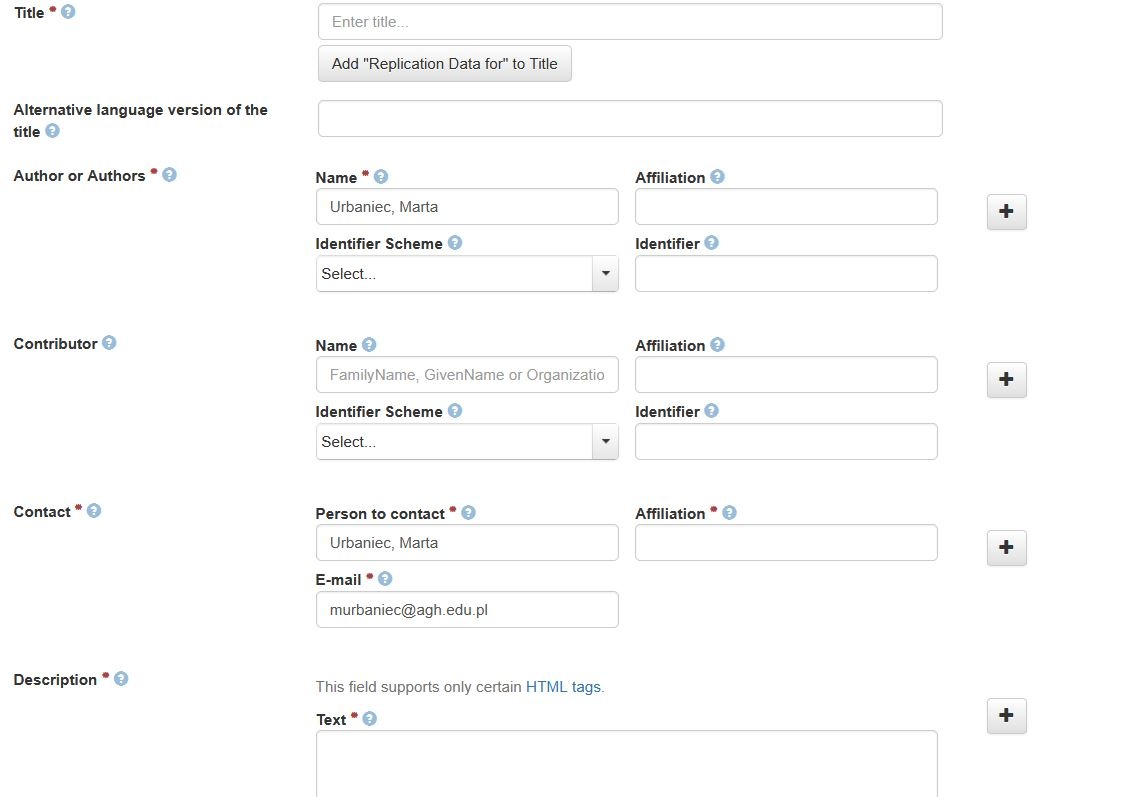
Task: Click Add "Replication Data for" to Title button
Action: coord(444,64)
